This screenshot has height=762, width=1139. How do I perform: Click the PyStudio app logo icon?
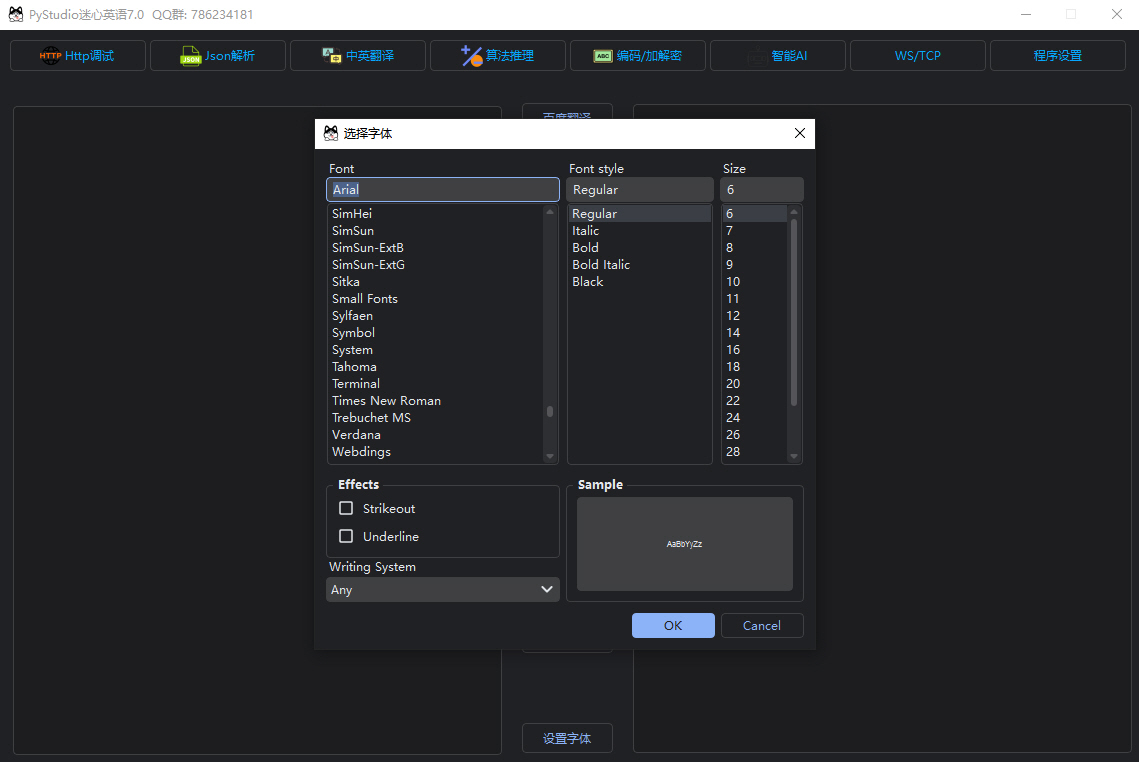16,14
